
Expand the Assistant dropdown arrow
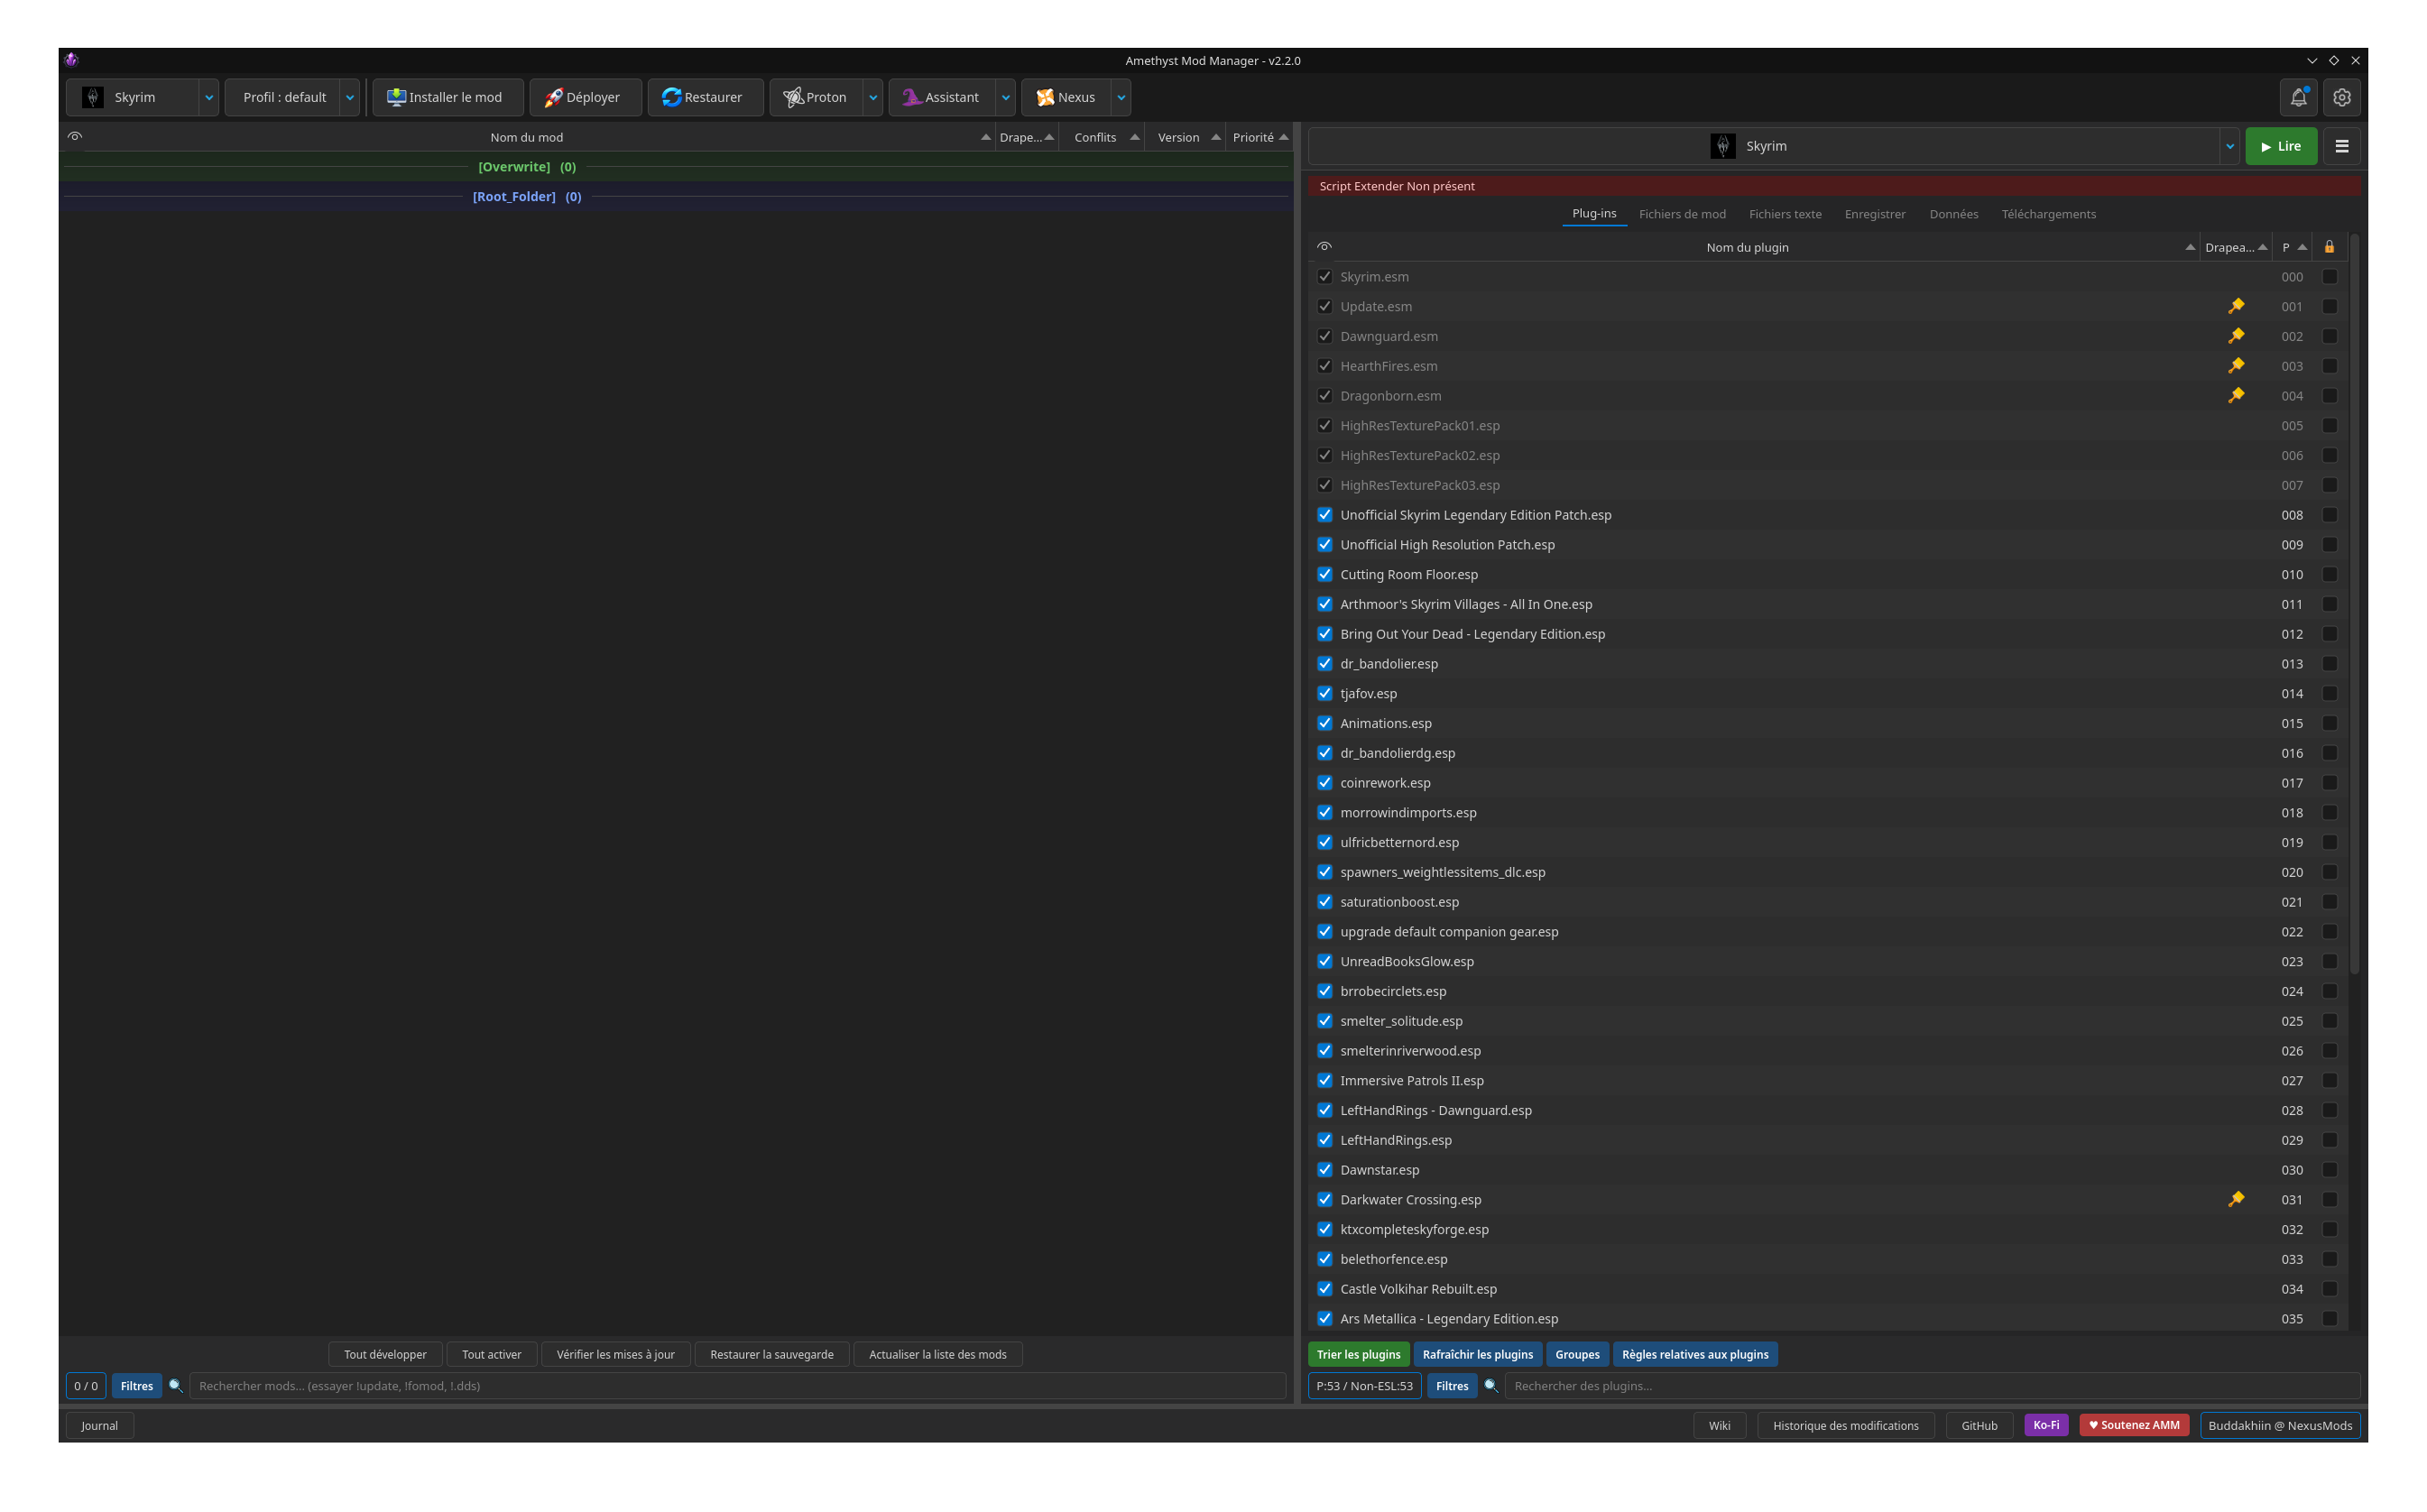(x=1006, y=97)
